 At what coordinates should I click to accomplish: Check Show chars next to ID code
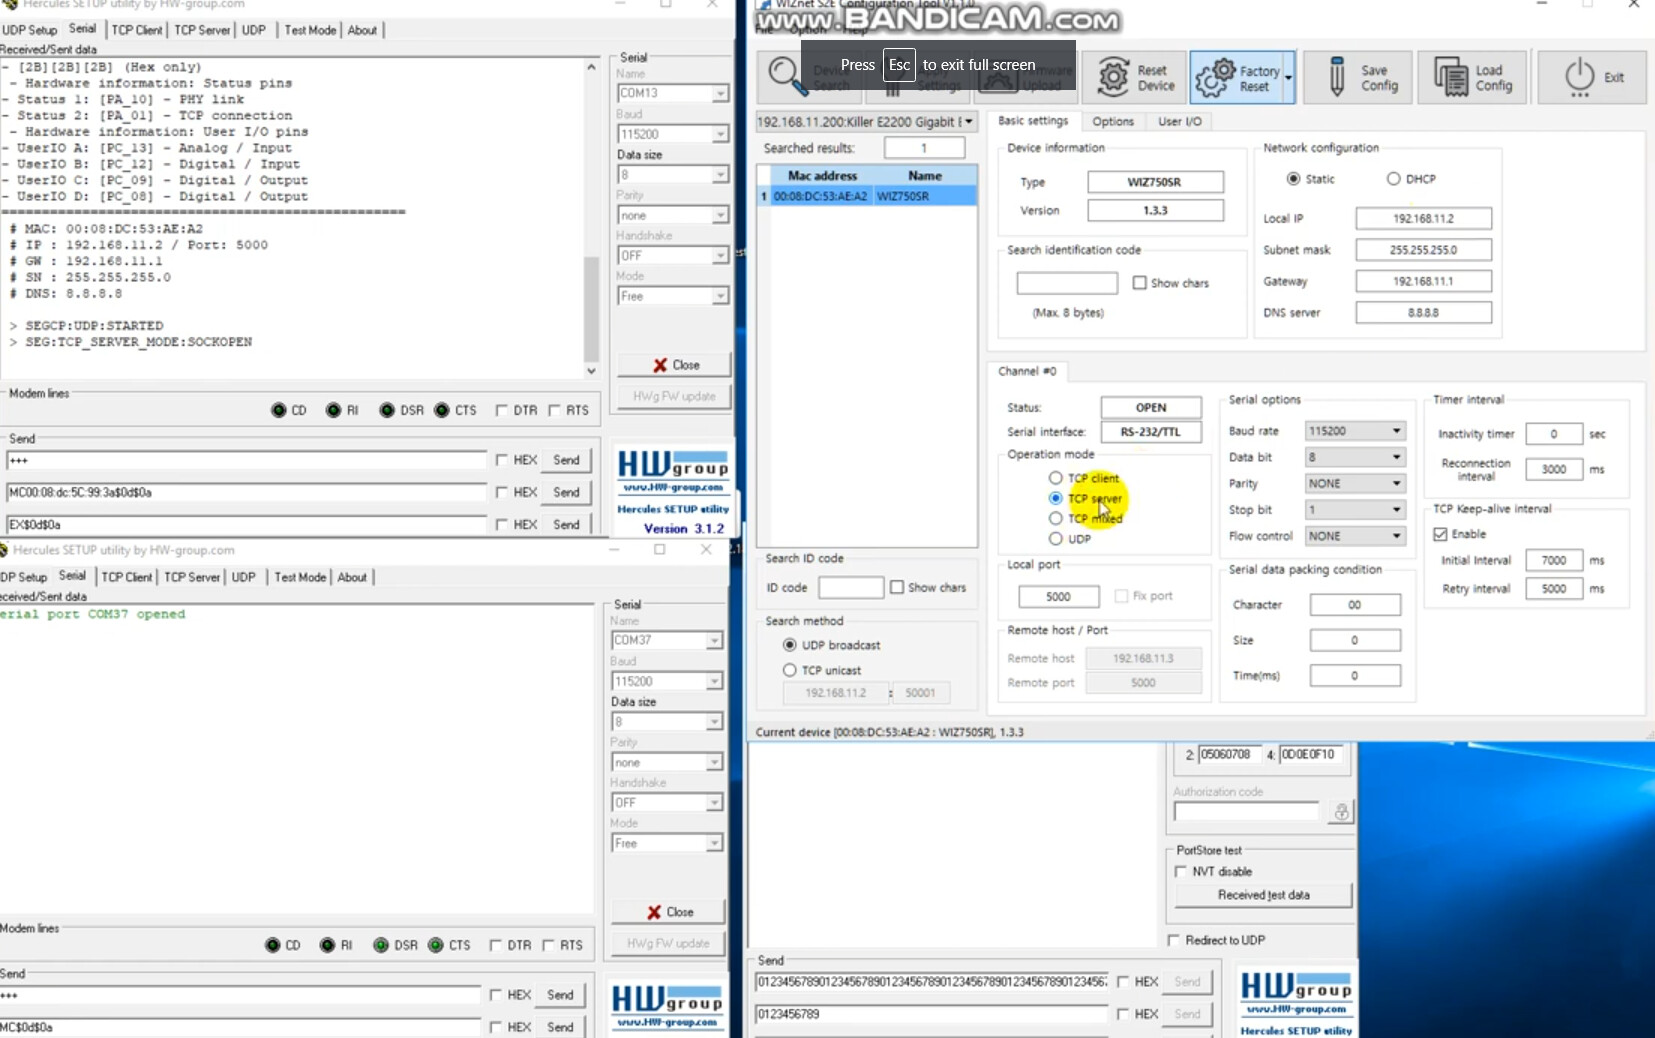(897, 587)
